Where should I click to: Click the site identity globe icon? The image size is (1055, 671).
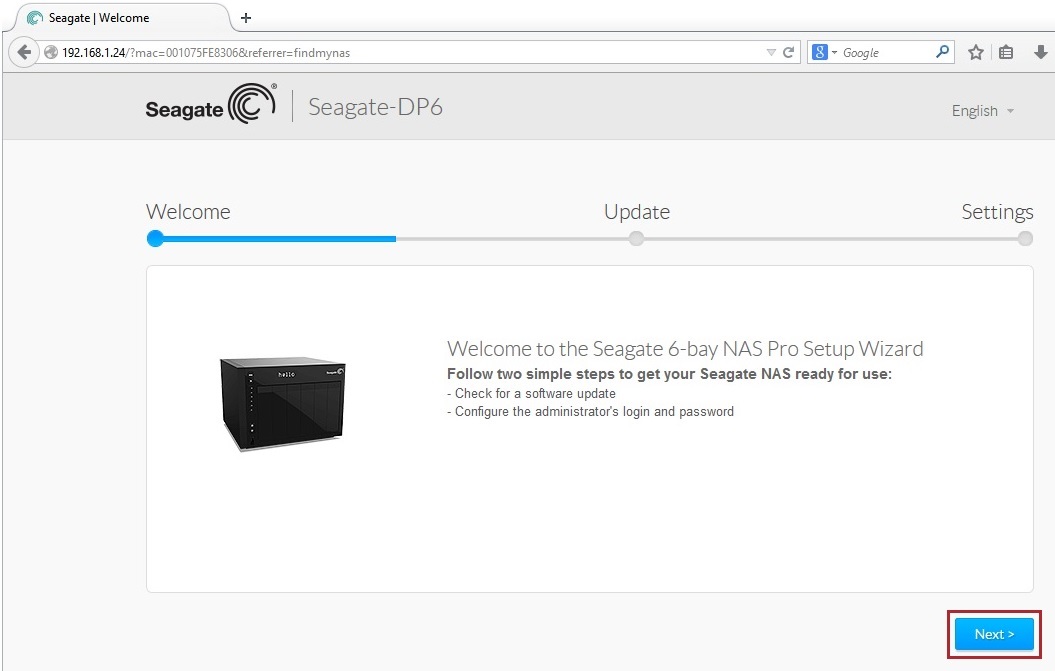coord(50,52)
